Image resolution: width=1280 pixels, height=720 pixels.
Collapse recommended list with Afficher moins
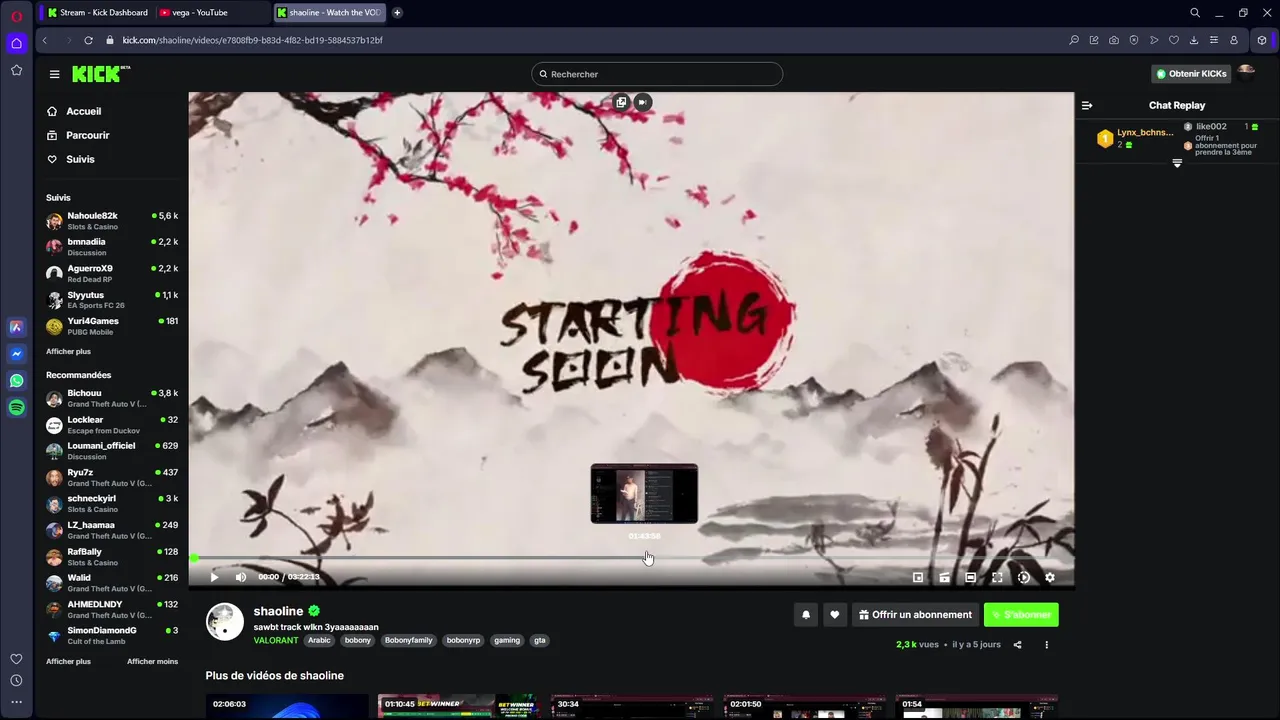pos(152,662)
